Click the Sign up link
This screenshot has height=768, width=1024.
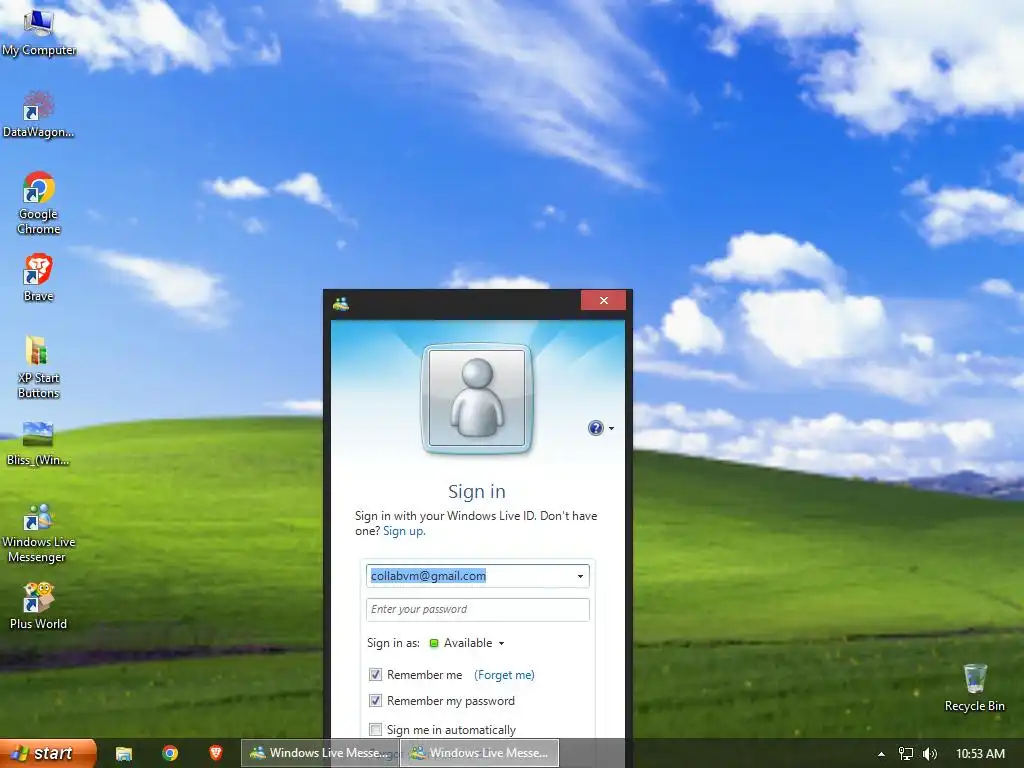[x=404, y=531]
